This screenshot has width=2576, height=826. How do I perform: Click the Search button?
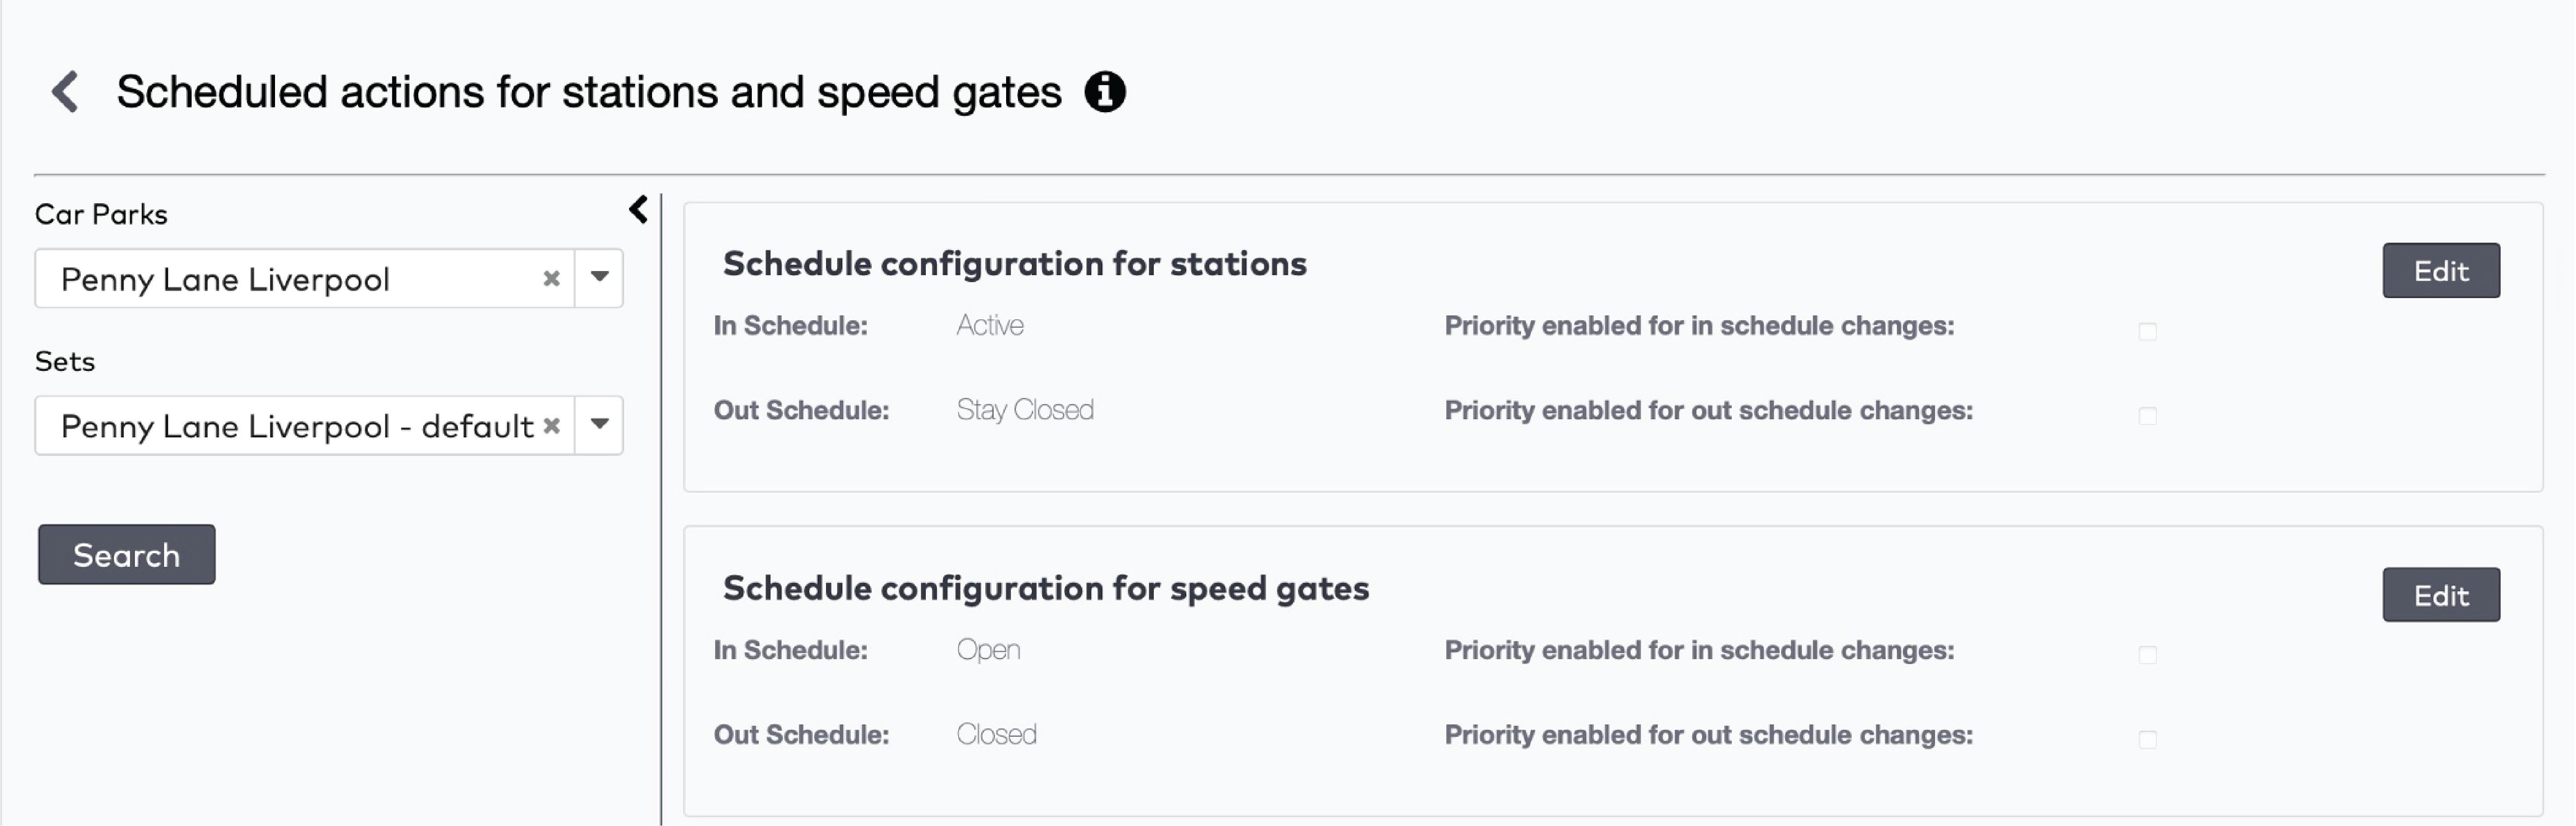pyautogui.click(x=126, y=554)
